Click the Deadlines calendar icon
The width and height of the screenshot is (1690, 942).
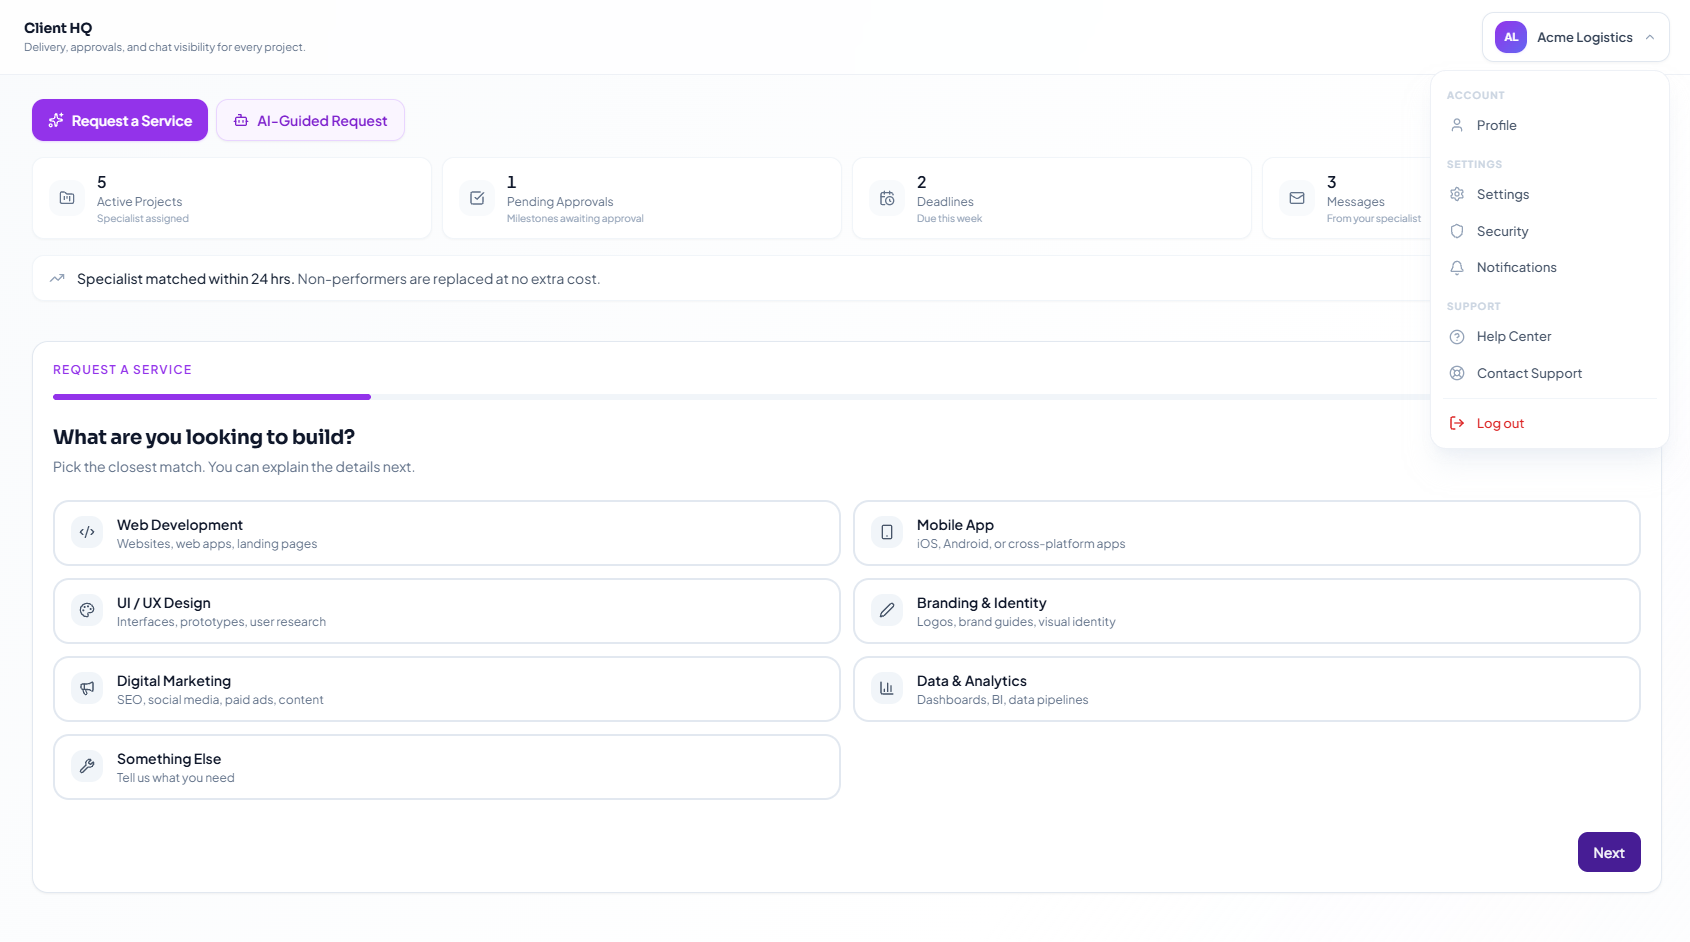click(886, 198)
